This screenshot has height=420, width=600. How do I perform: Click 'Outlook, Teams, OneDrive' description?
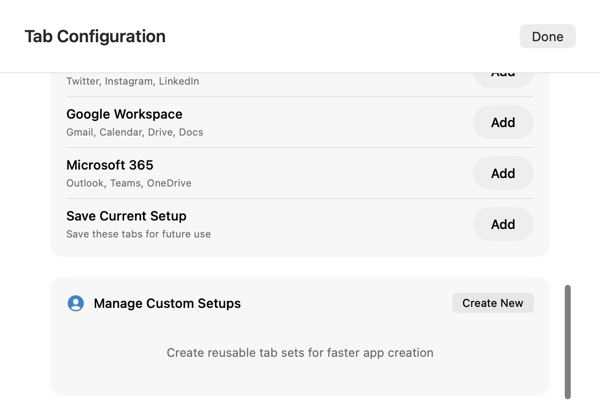(129, 183)
